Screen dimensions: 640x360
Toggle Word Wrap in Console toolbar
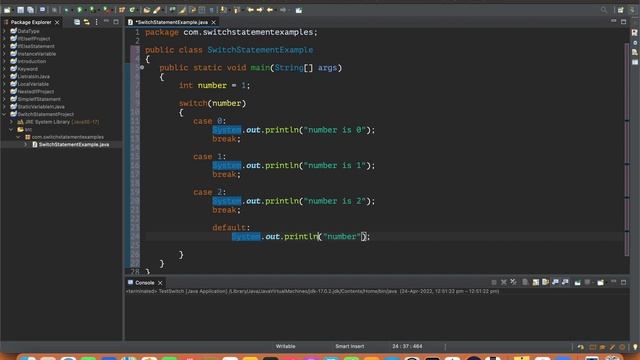click(545, 282)
